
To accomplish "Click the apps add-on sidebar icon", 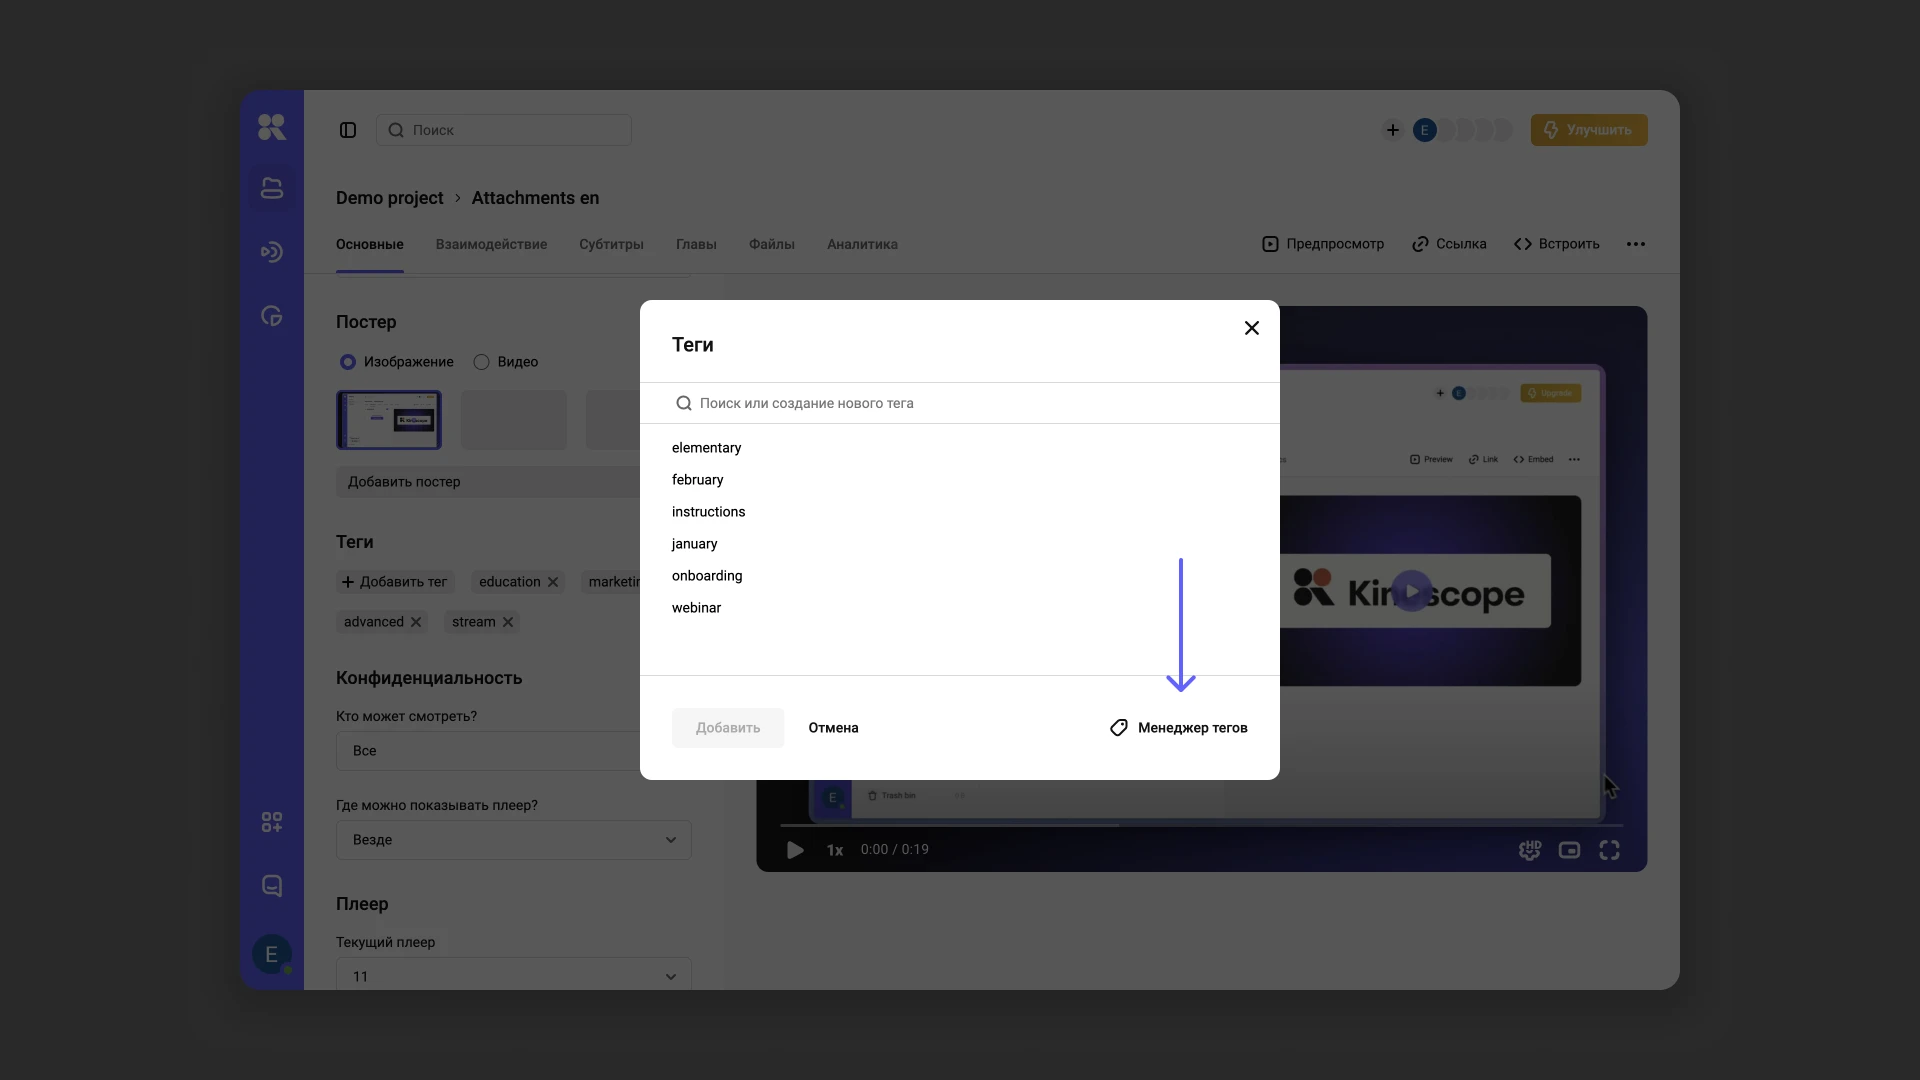I will click(x=271, y=822).
